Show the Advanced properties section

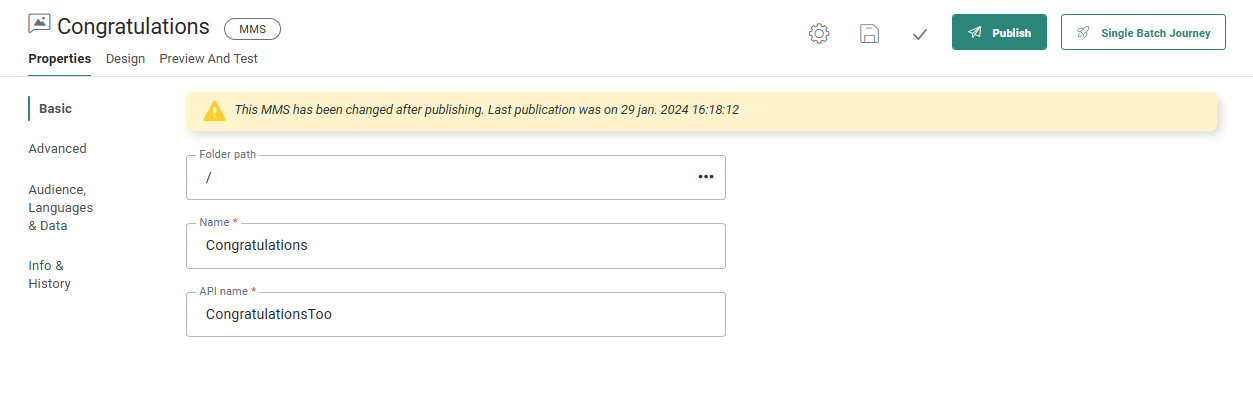[57, 148]
